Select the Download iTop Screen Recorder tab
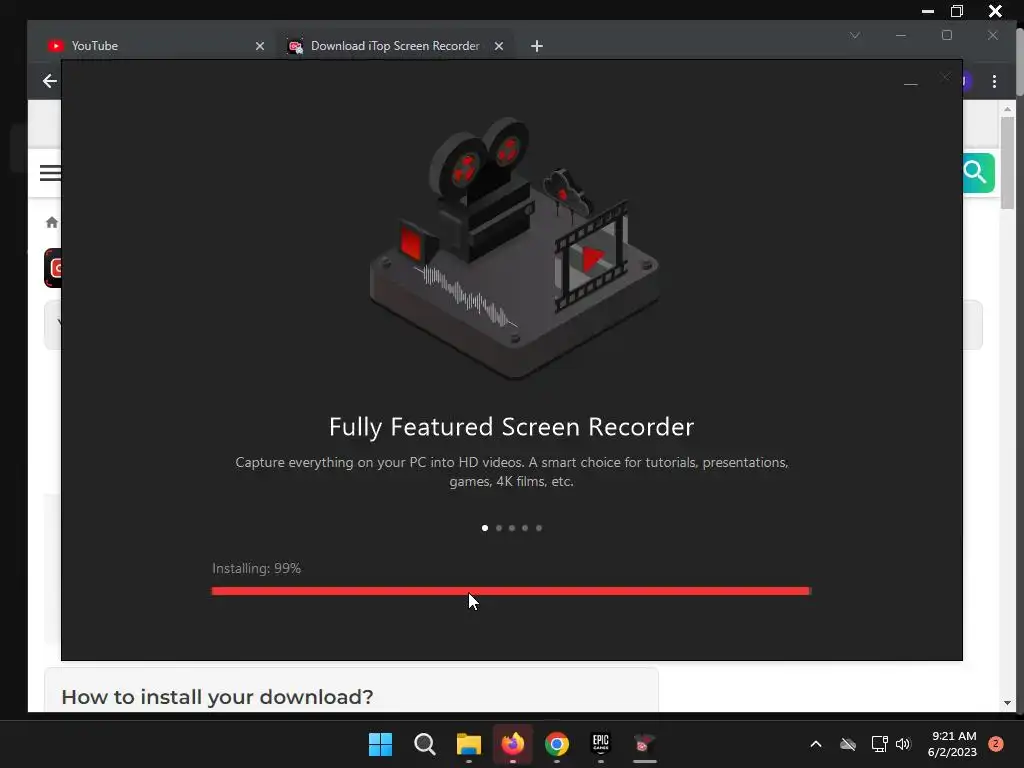The height and width of the screenshot is (768, 1024). point(395,46)
